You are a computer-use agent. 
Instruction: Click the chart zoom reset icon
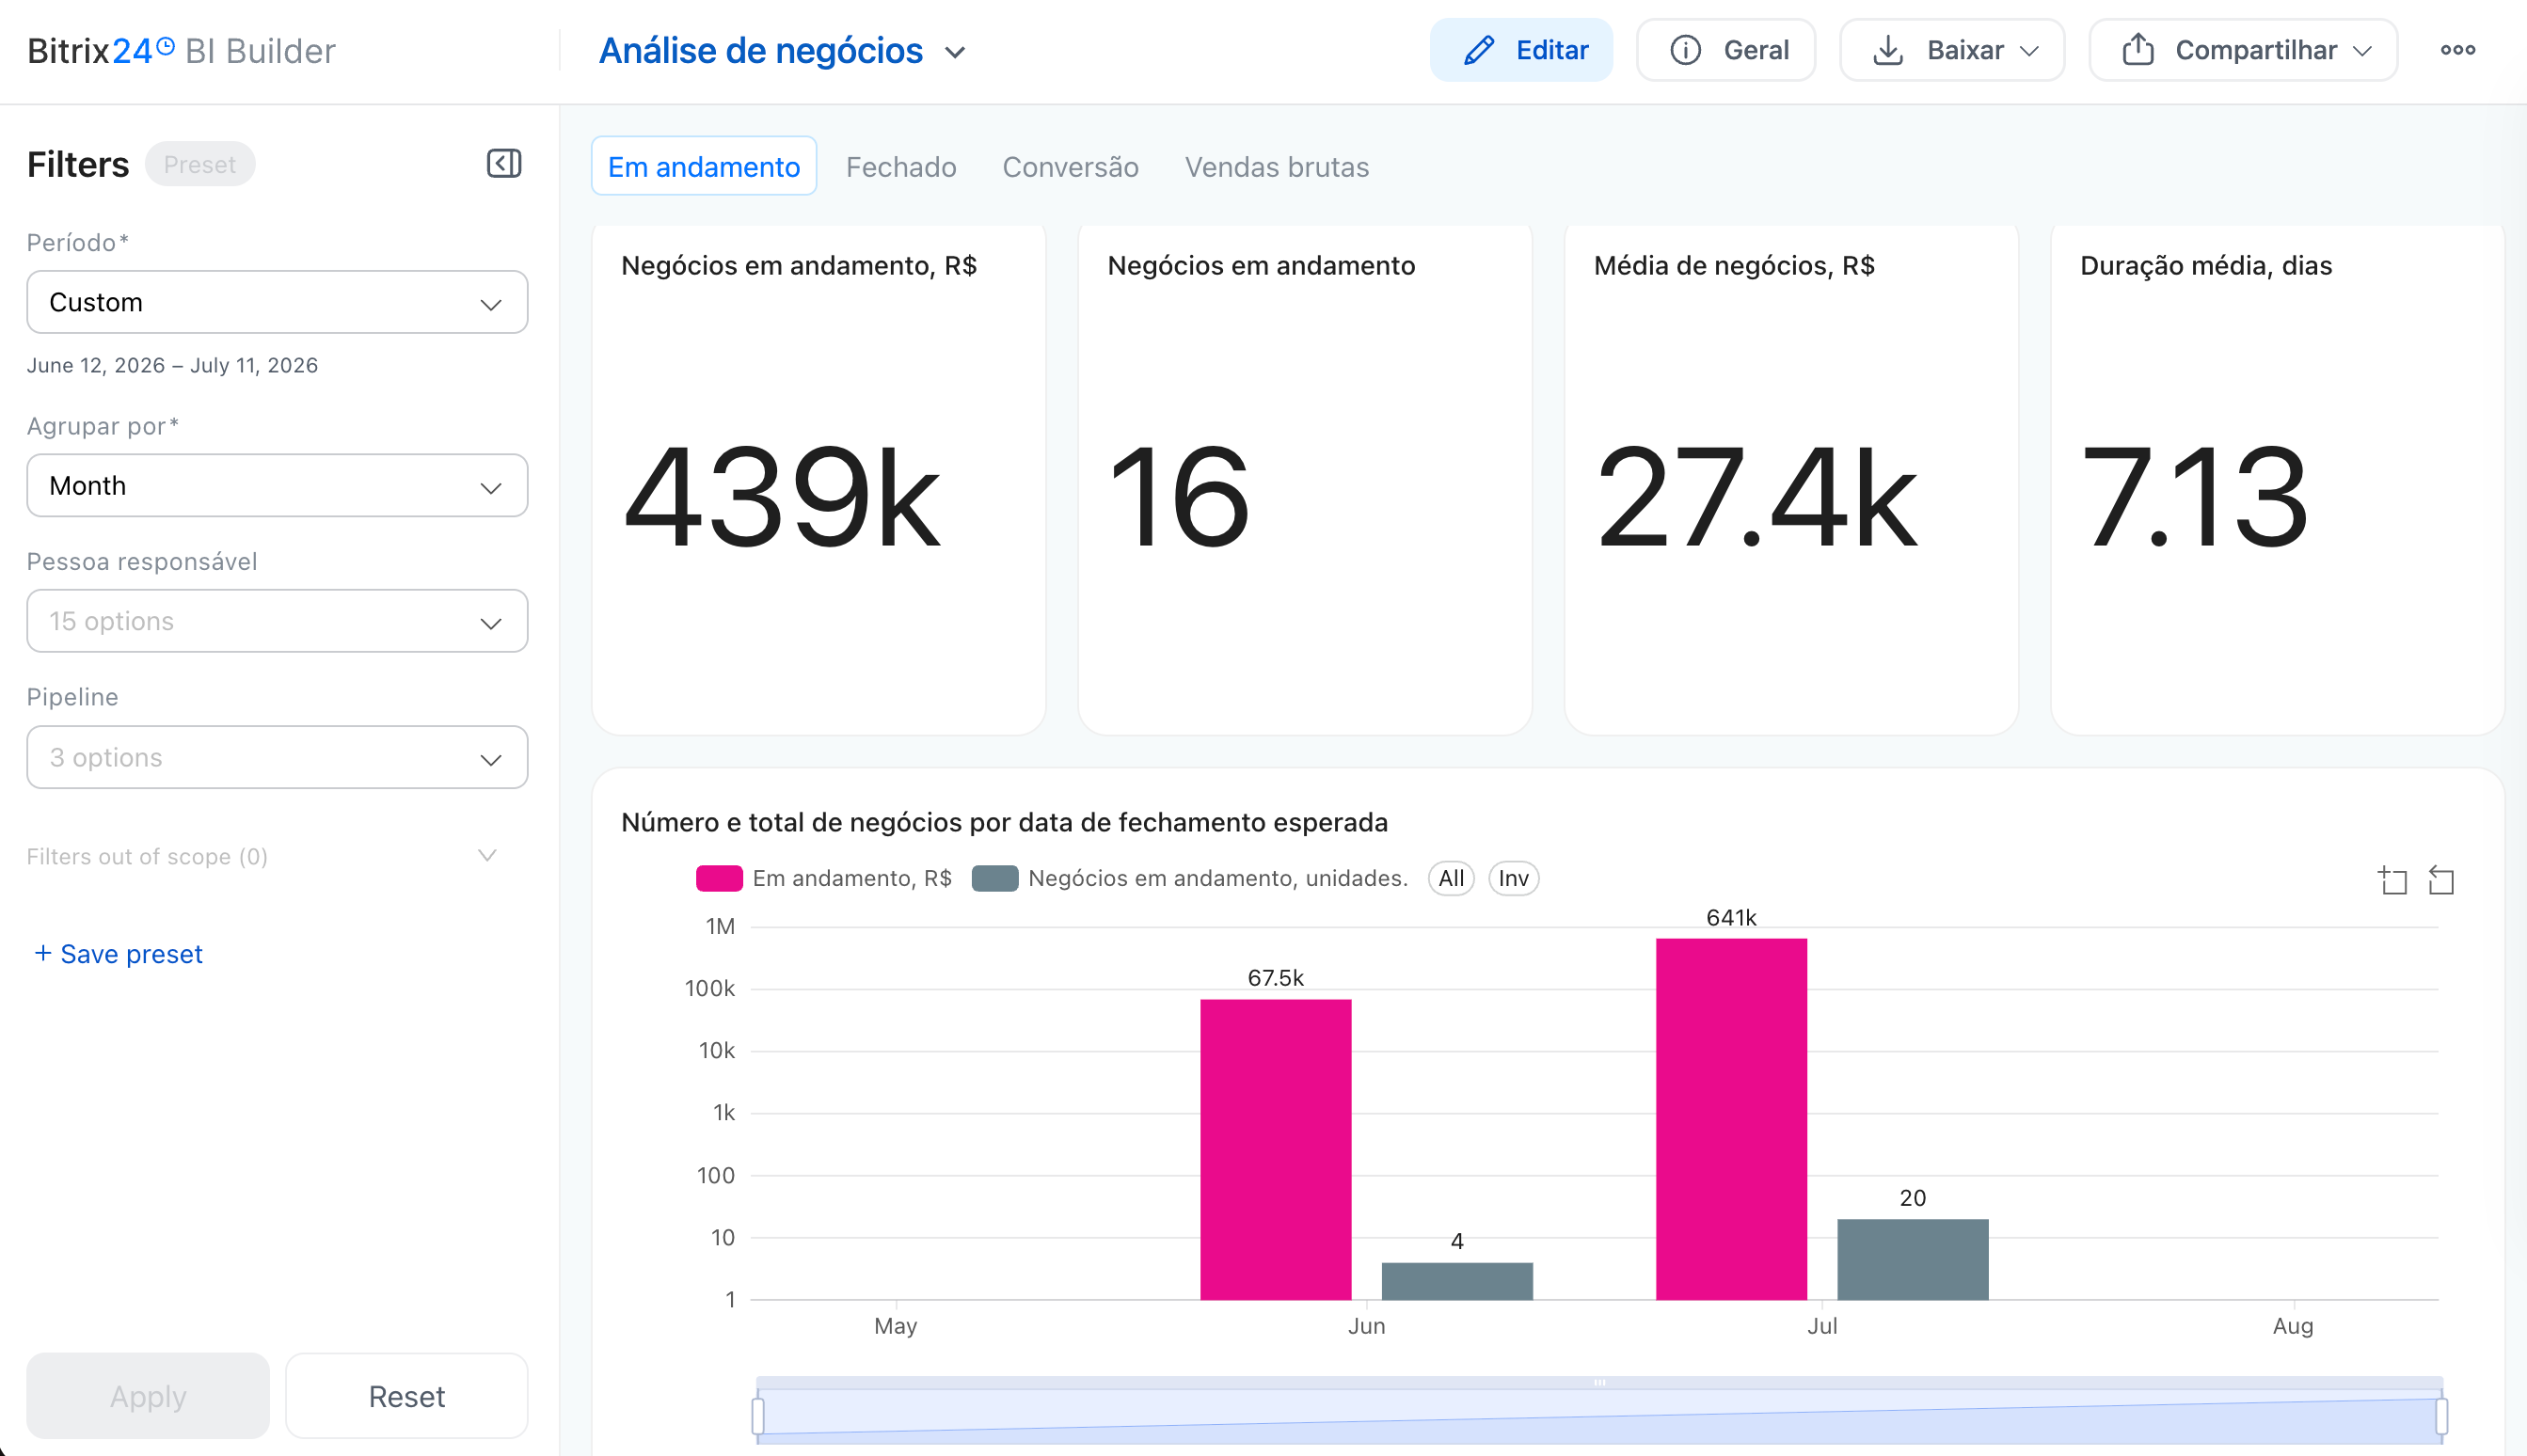pos(2441,880)
